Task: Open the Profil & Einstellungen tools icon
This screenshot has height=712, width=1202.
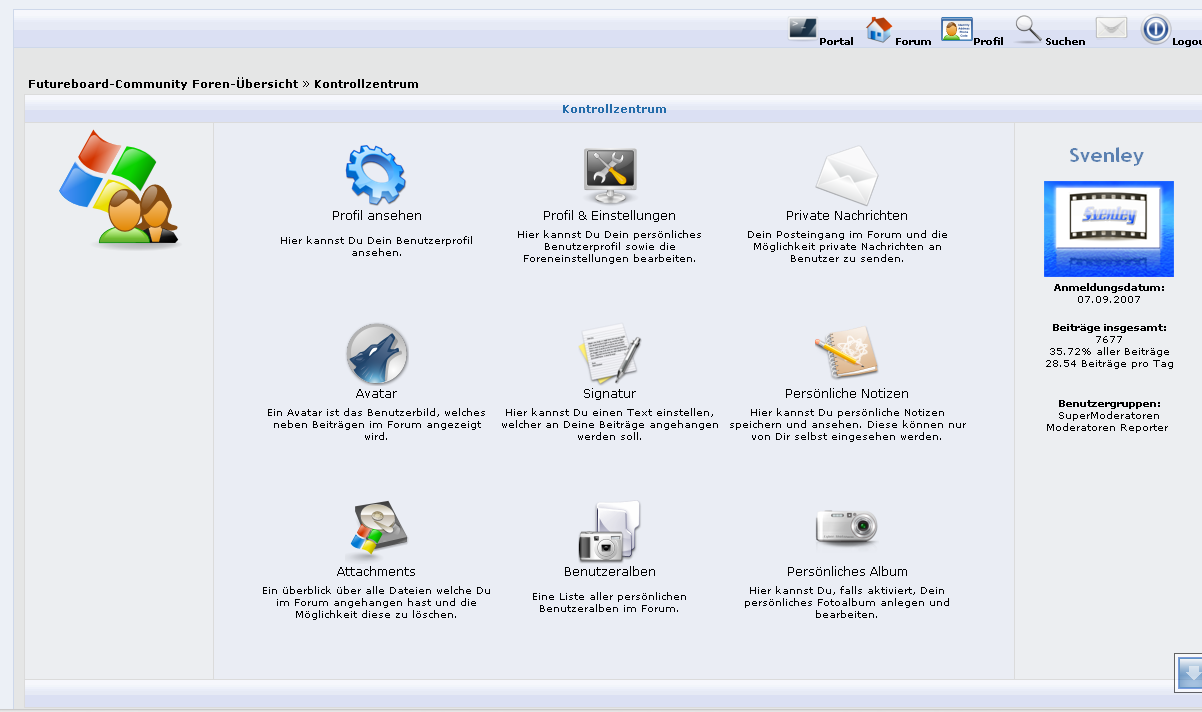Action: point(609,175)
